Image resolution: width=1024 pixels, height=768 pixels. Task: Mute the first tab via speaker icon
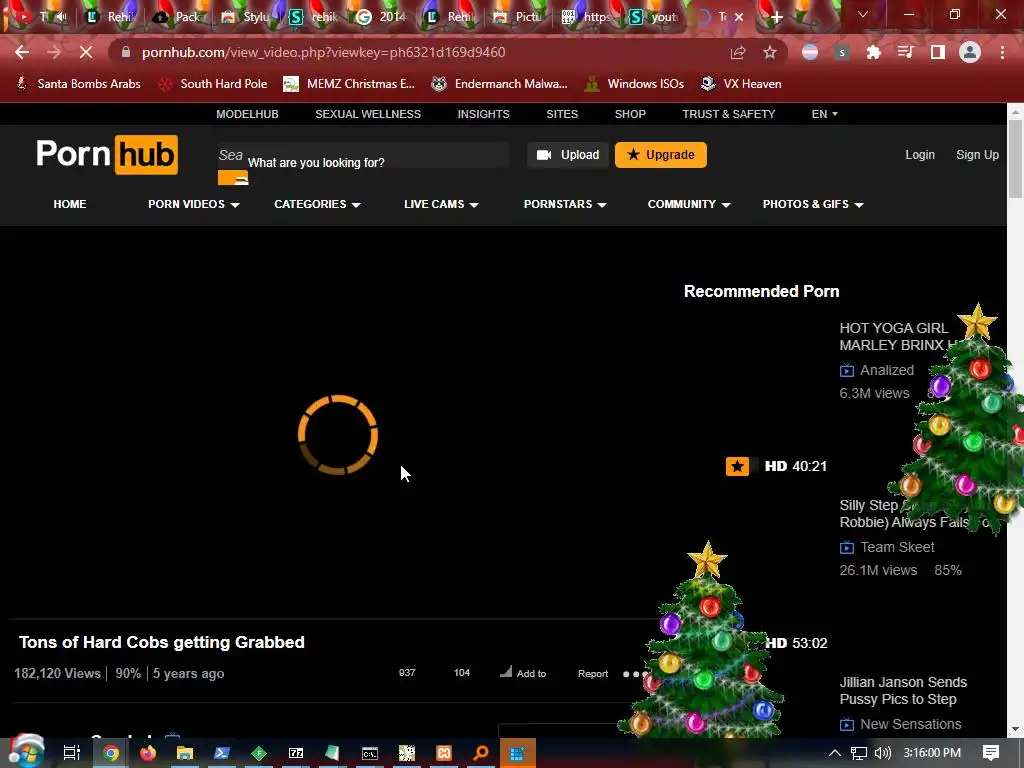click(61, 17)
